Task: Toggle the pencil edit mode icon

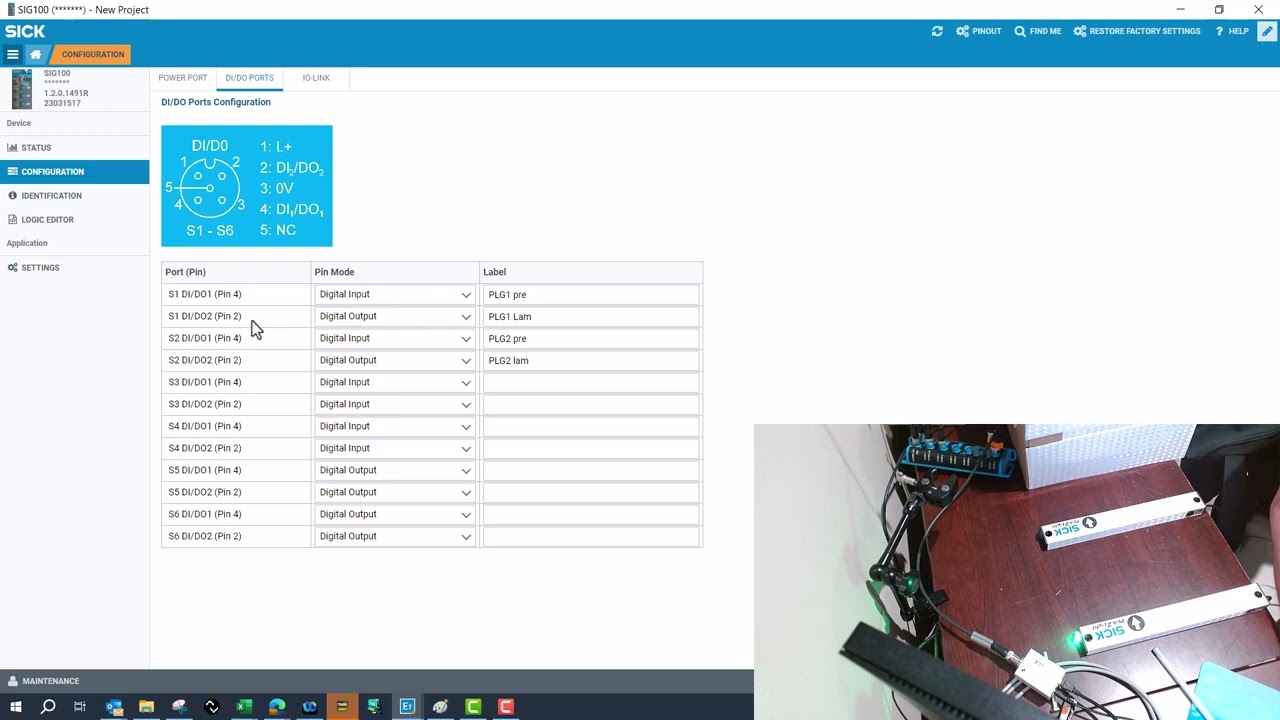Action: 1267,31
